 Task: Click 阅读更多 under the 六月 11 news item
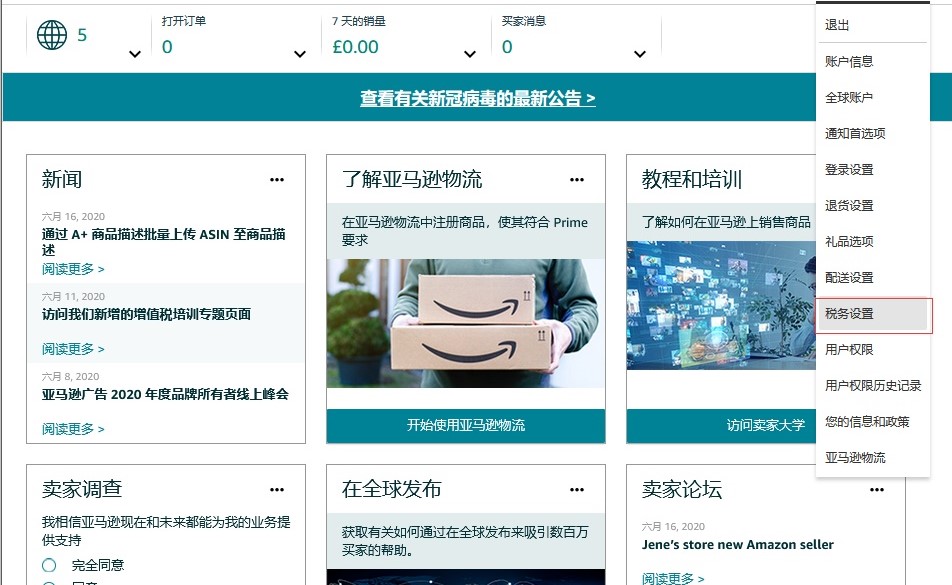coord(73,349)
